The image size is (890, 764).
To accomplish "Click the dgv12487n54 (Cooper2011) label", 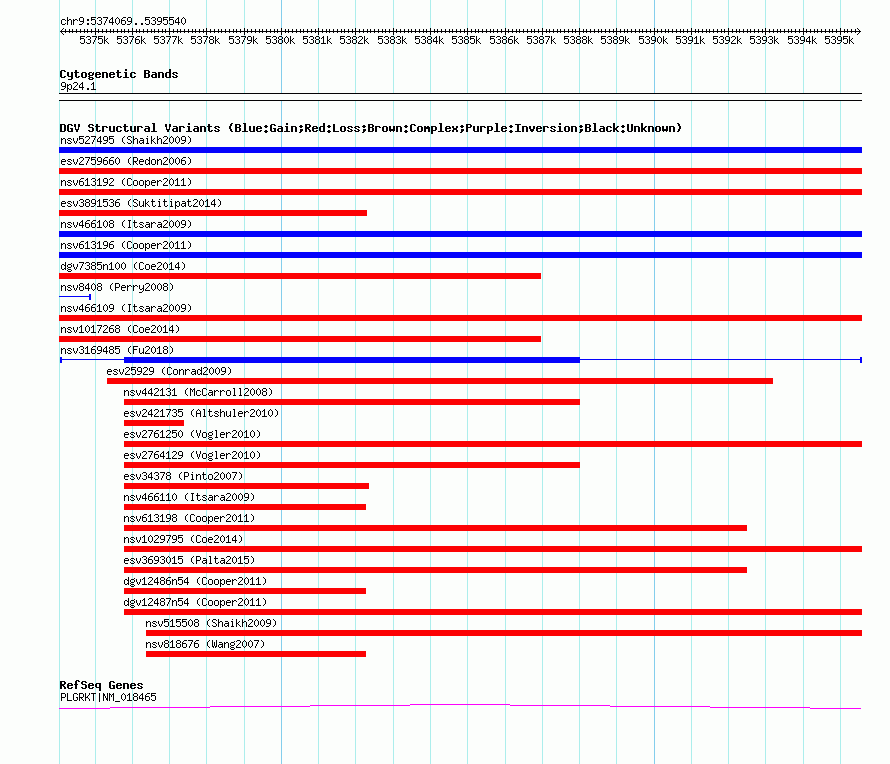I will (195, 602).
